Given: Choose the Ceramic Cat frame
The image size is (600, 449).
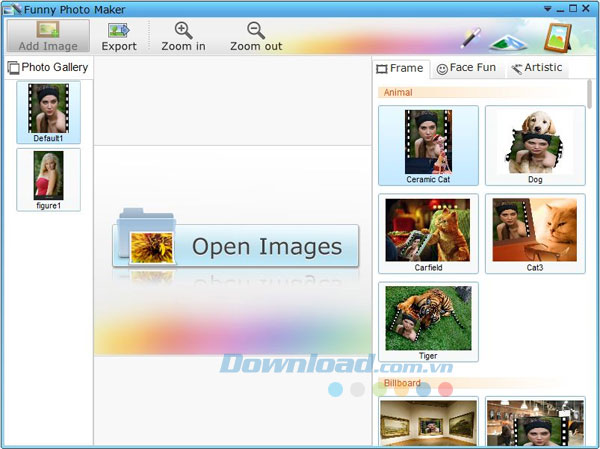Looking at the screenshot, I should tap(428, 146).
